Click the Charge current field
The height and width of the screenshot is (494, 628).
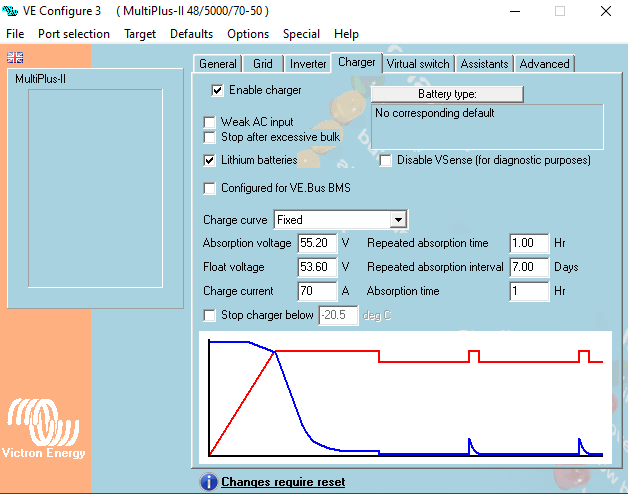pos(317,291)
